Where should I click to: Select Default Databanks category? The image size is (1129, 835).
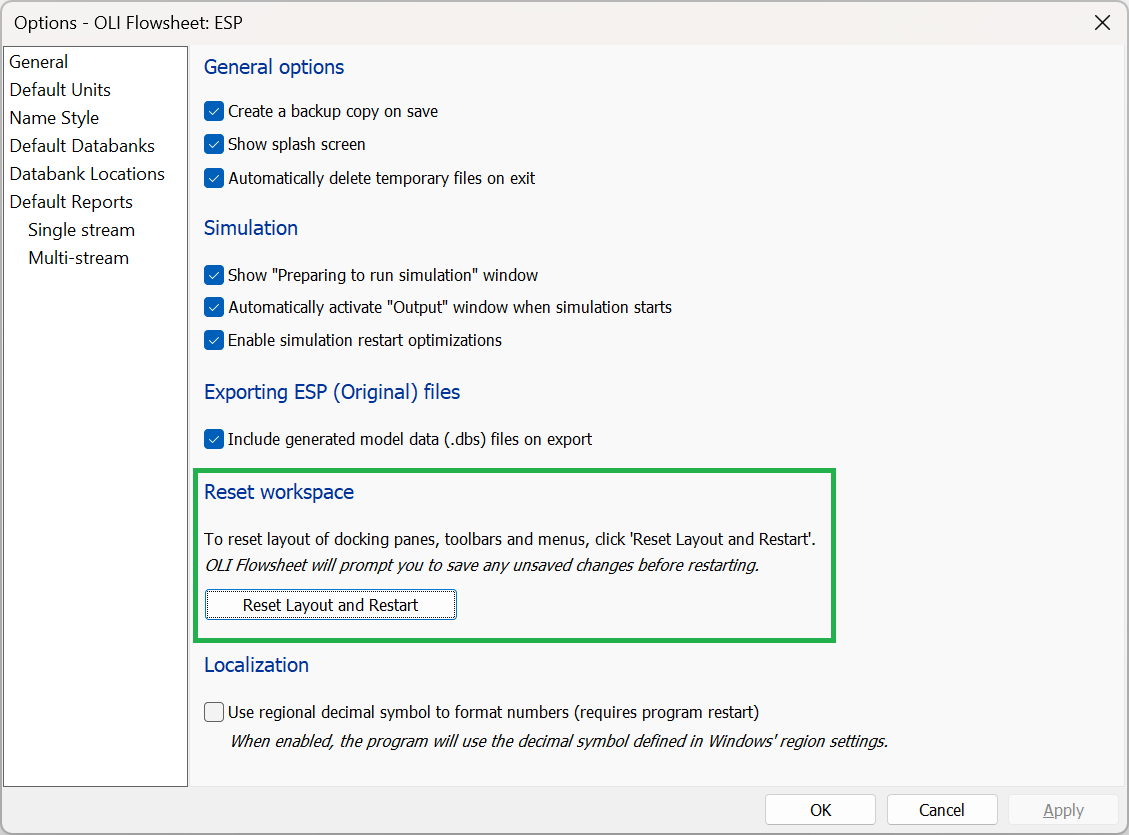click(82, 146)
